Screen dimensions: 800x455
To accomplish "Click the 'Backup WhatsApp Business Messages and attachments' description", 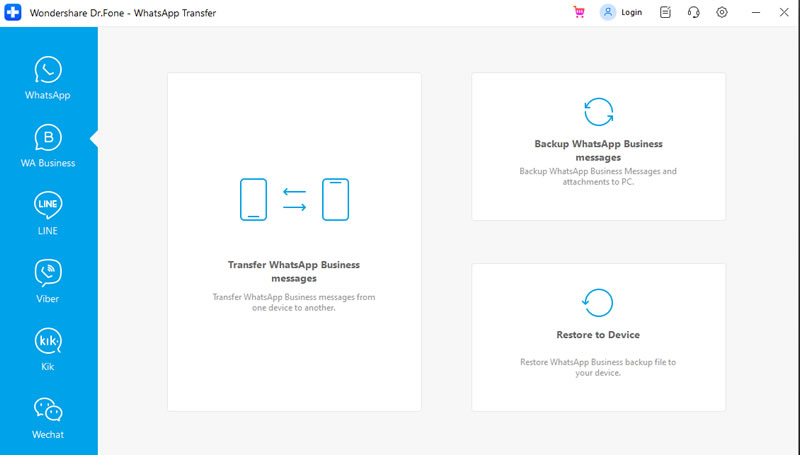I will pos(598,176).
